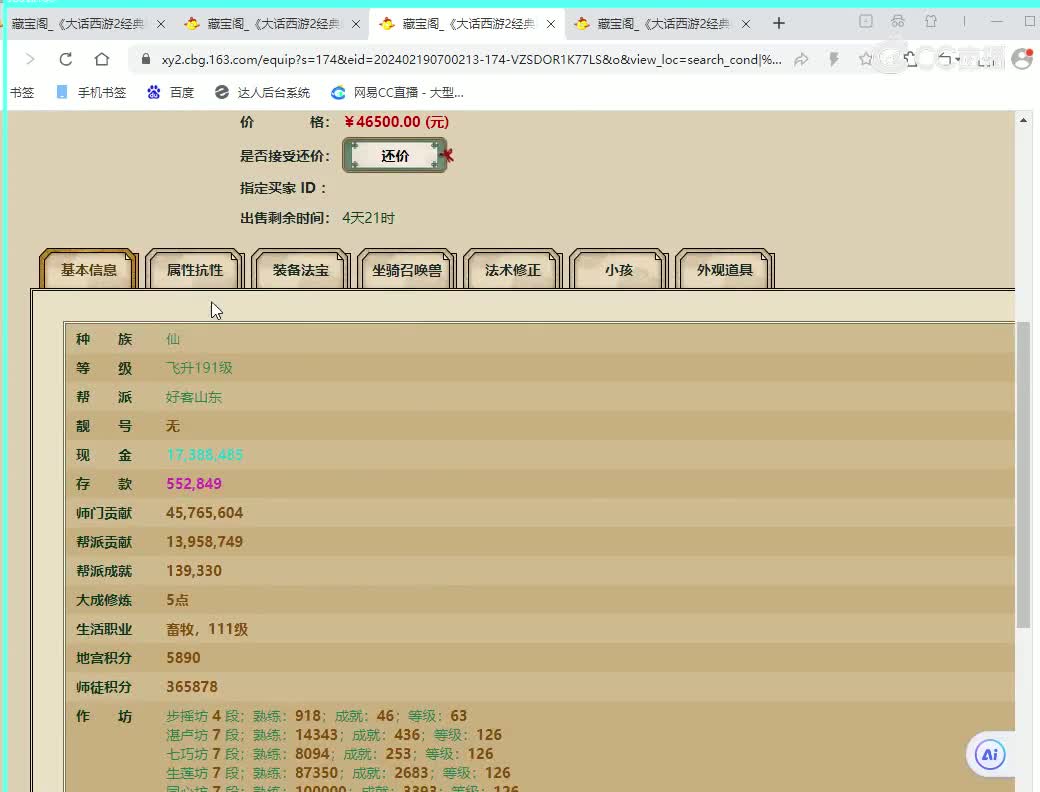Click the deposit value 552,849
This screenshot has width=1040, height=792.
pyautogui.click(x=194, y=484)
